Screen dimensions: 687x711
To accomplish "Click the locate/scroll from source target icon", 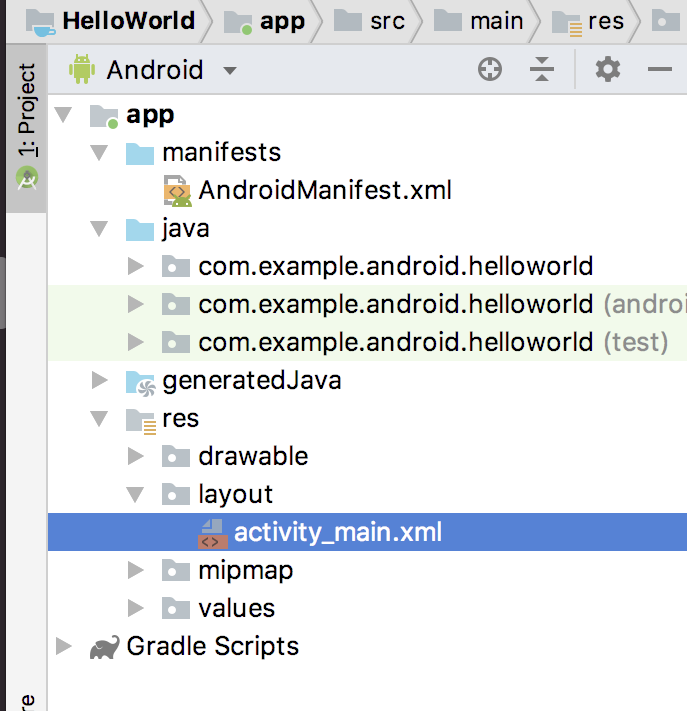I will (x=490, y=69).
